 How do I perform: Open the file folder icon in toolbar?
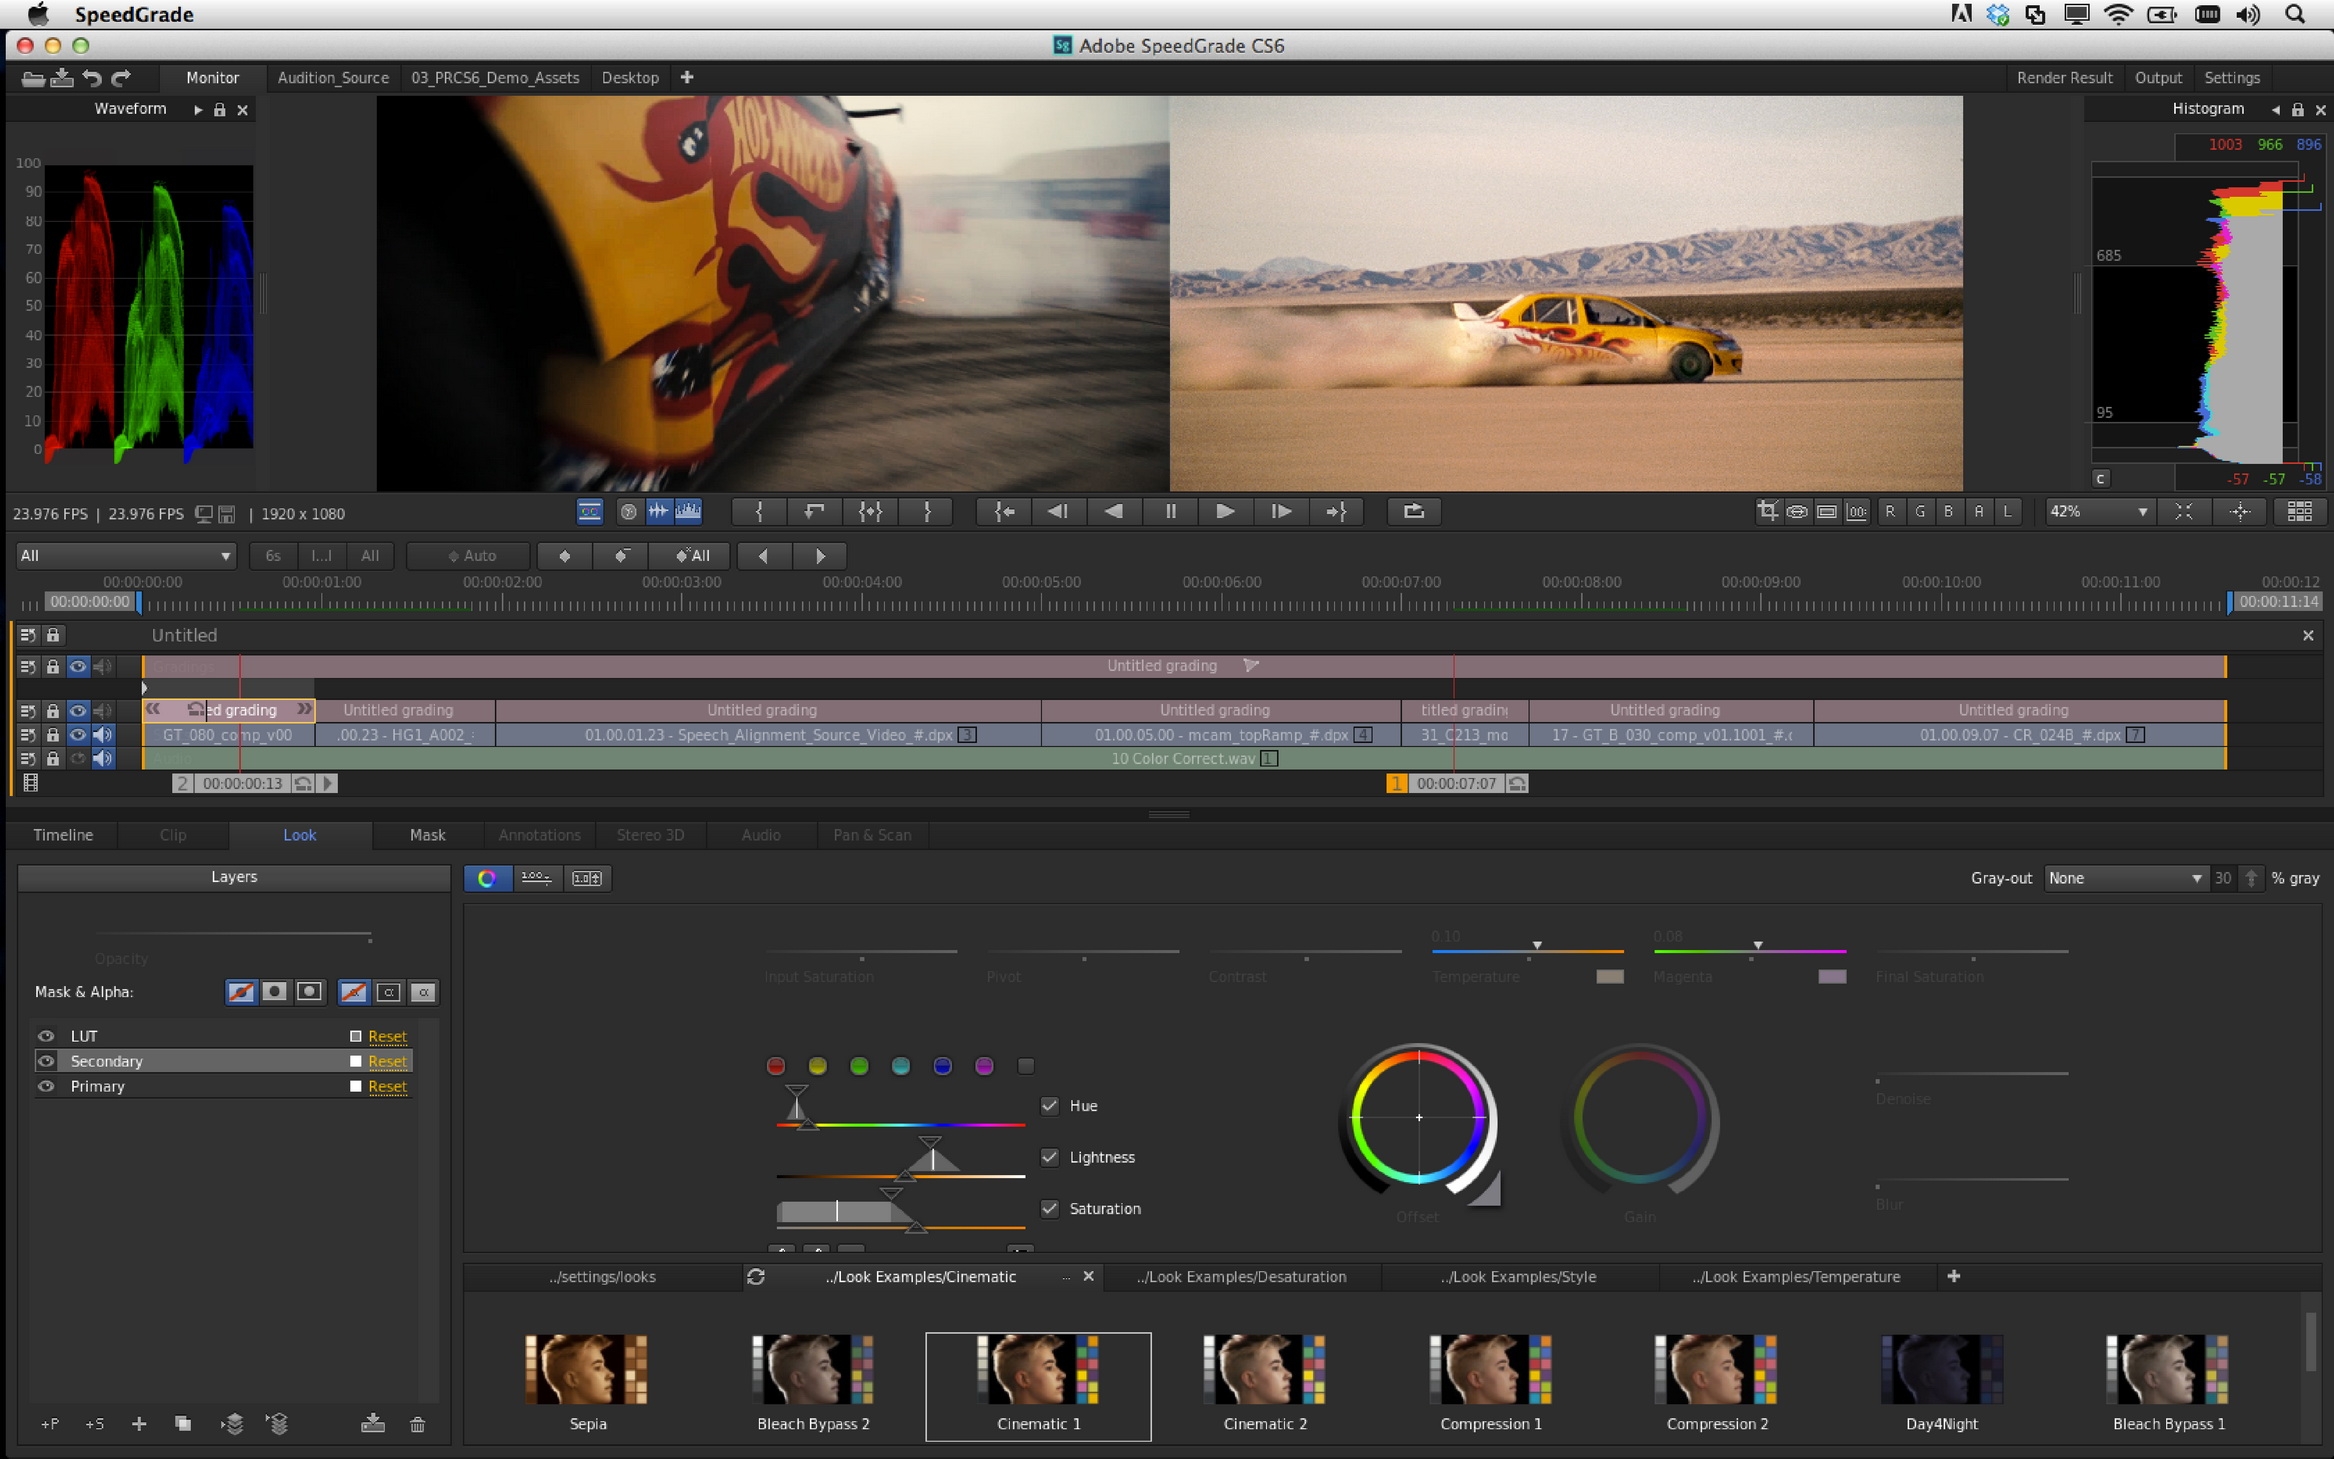coord(32,77)
